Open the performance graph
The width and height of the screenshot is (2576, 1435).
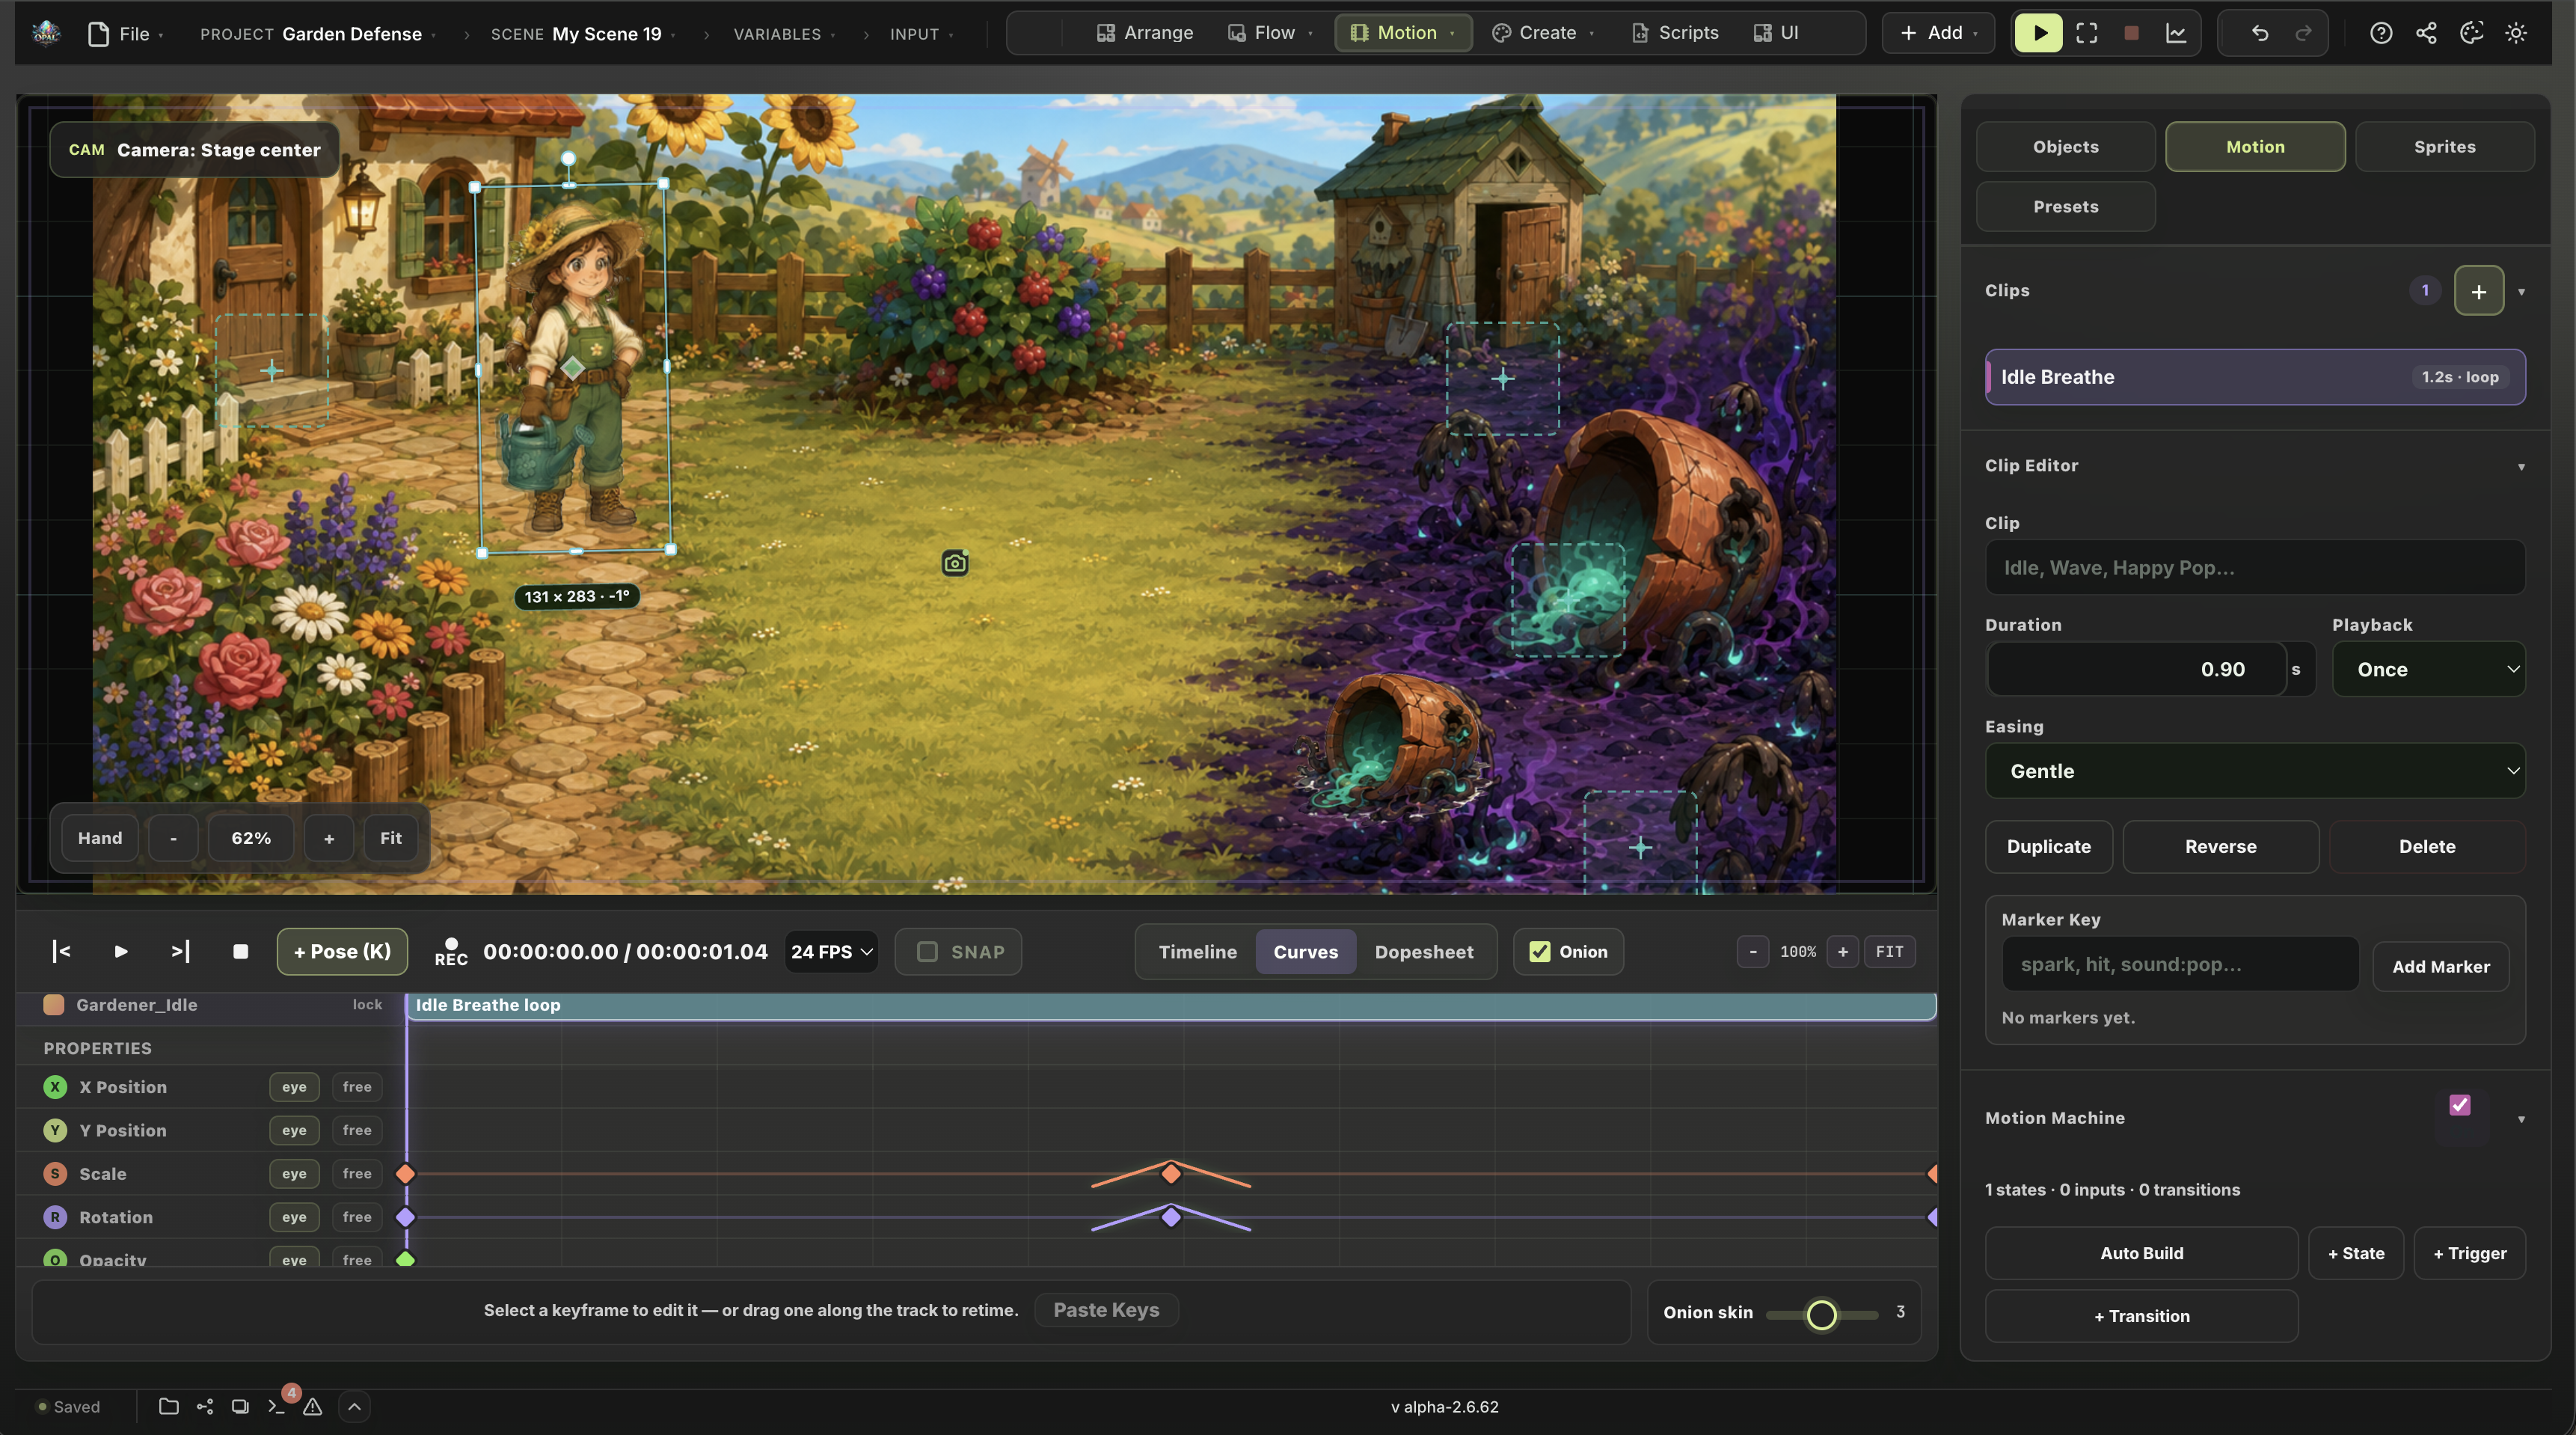tap(2176, 33)
